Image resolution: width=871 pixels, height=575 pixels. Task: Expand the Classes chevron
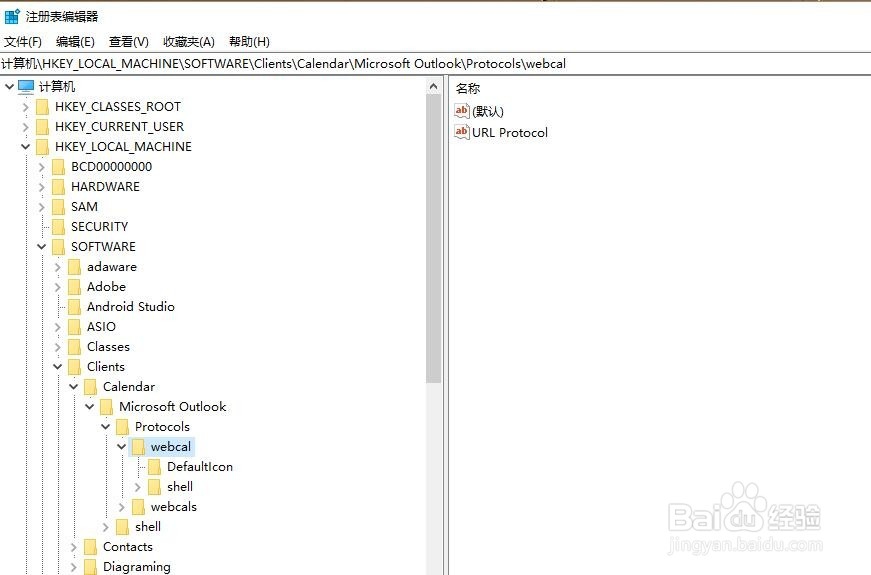[58, 347]
